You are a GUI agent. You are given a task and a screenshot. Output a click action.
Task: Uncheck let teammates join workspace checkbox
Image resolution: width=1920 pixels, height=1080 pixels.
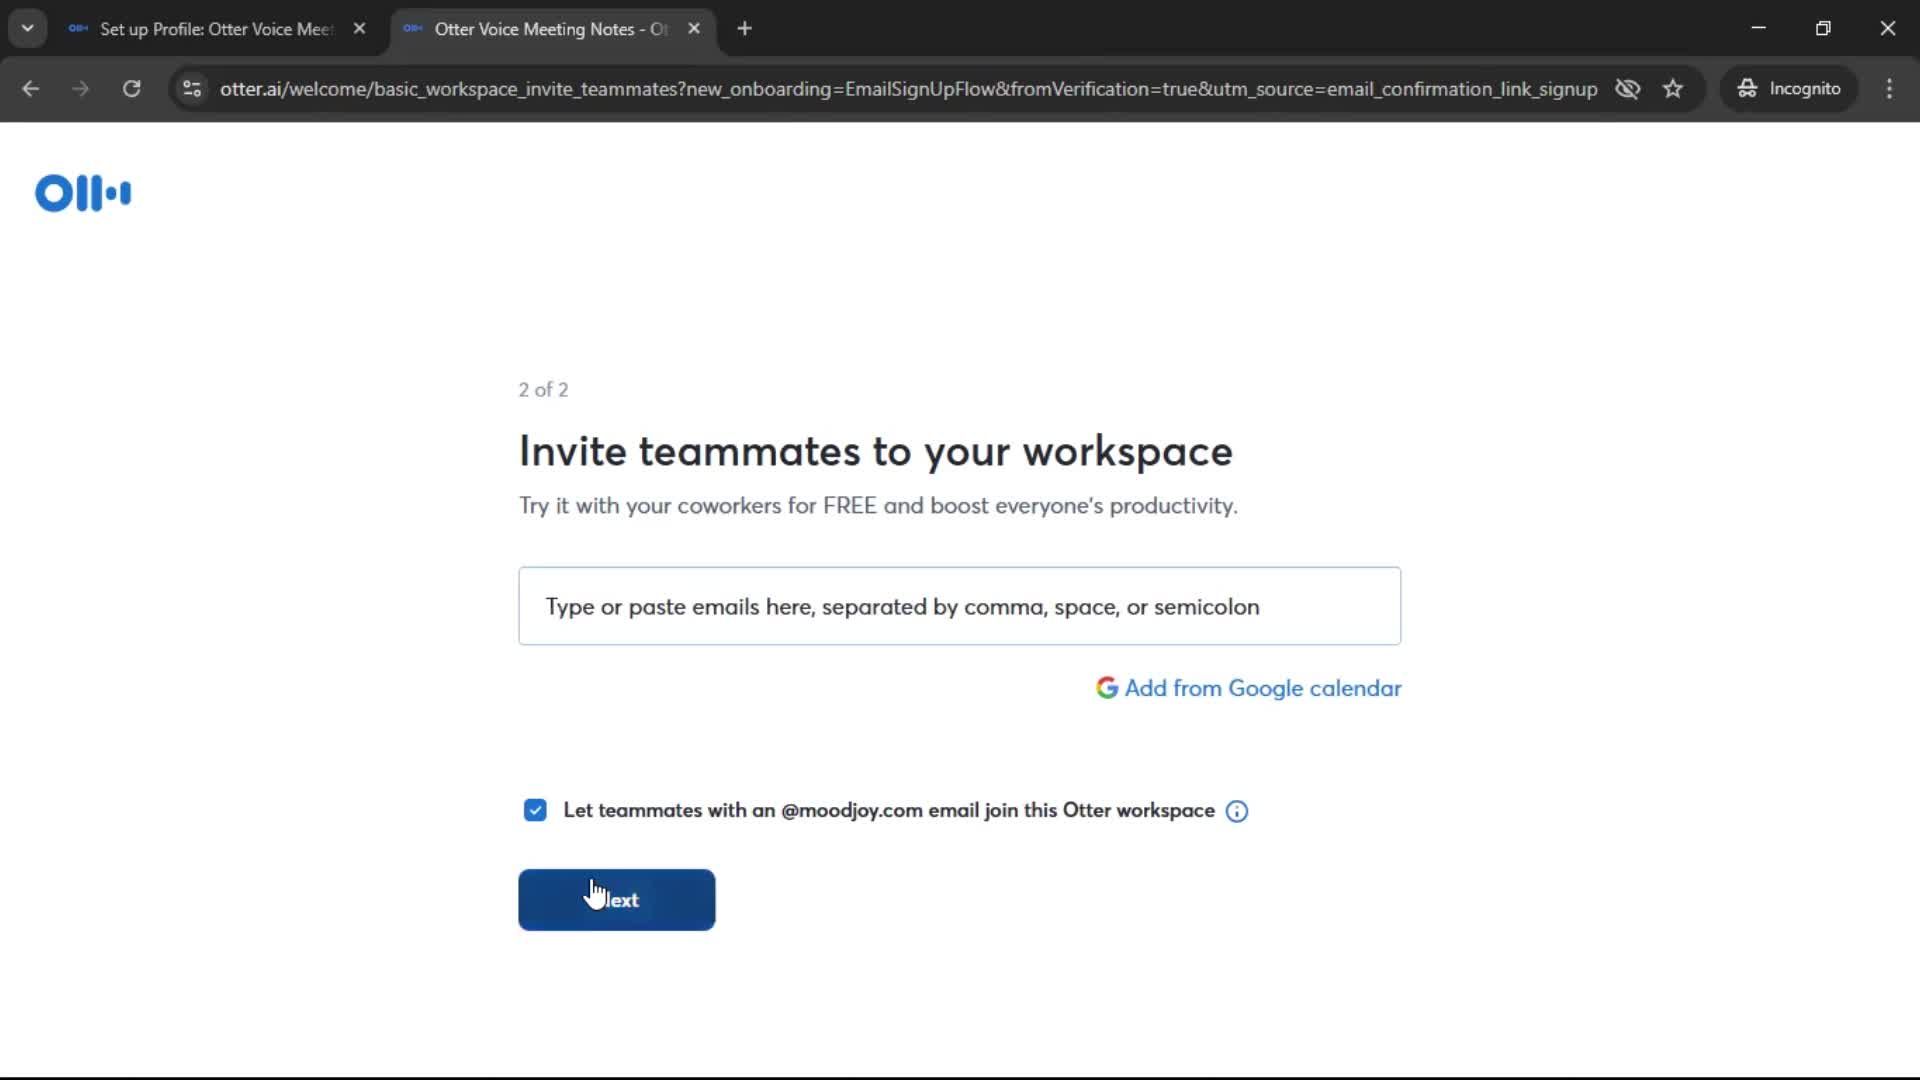pyautogui.click(x=535, y=810)
